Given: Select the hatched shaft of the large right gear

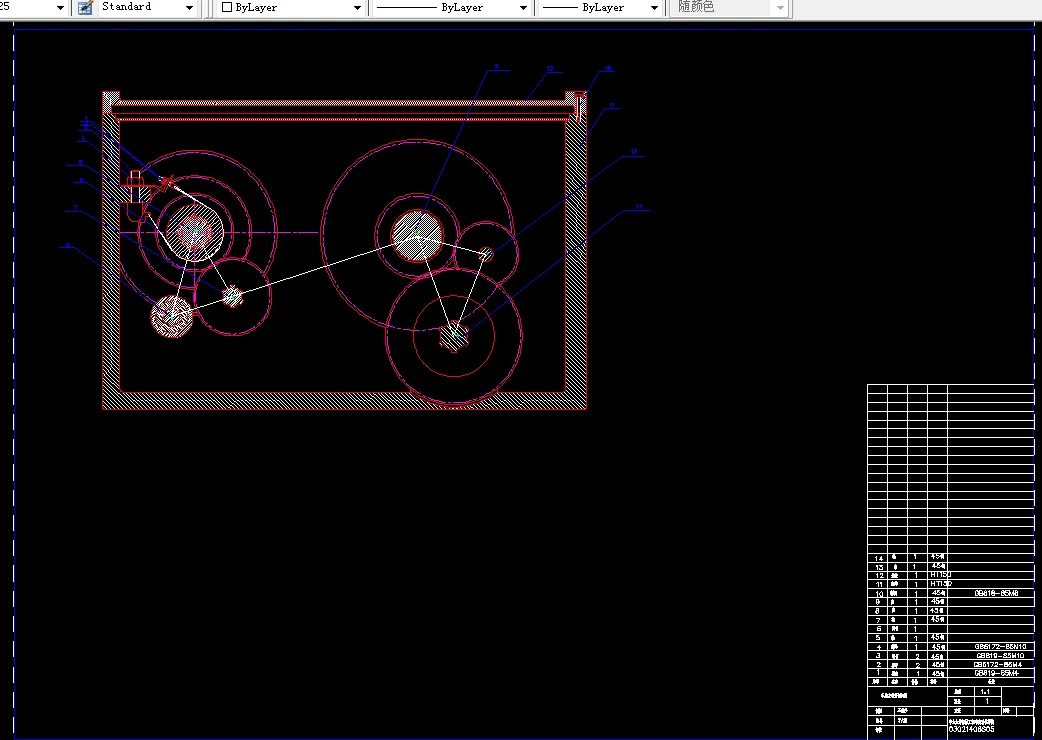Looking at the screenshot, I should click(x=417, y=235).
